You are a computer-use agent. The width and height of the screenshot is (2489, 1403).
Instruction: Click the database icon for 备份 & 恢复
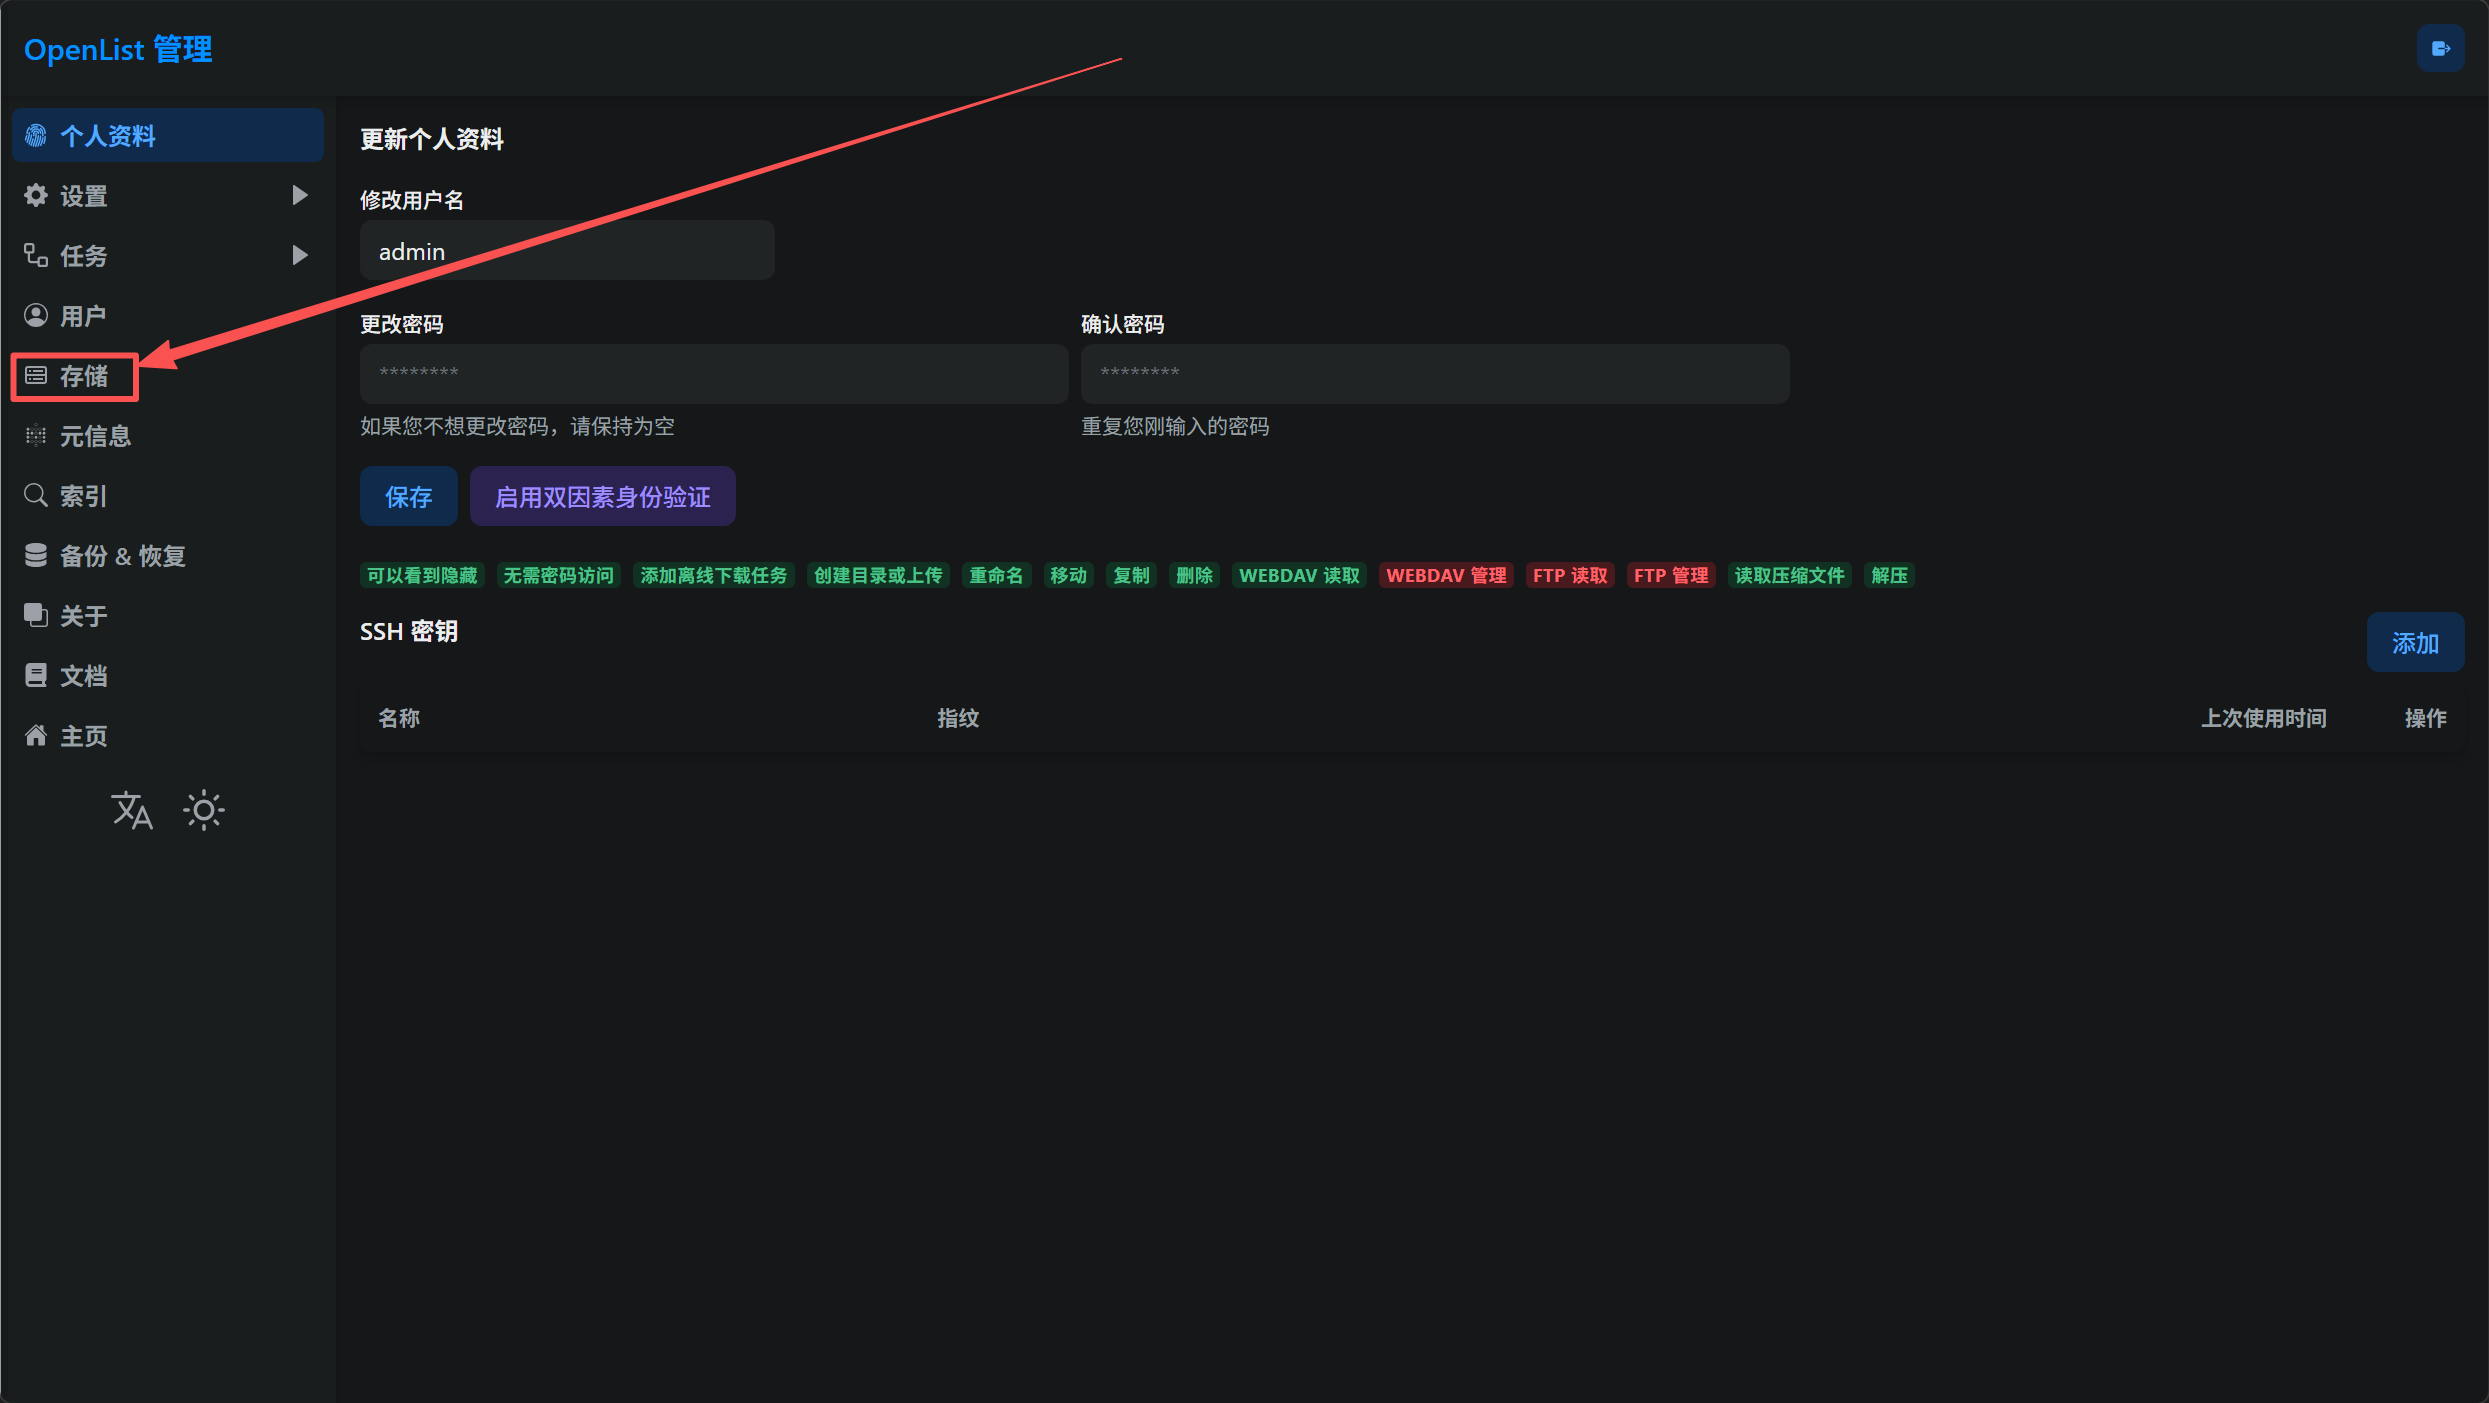click(36, 556)
